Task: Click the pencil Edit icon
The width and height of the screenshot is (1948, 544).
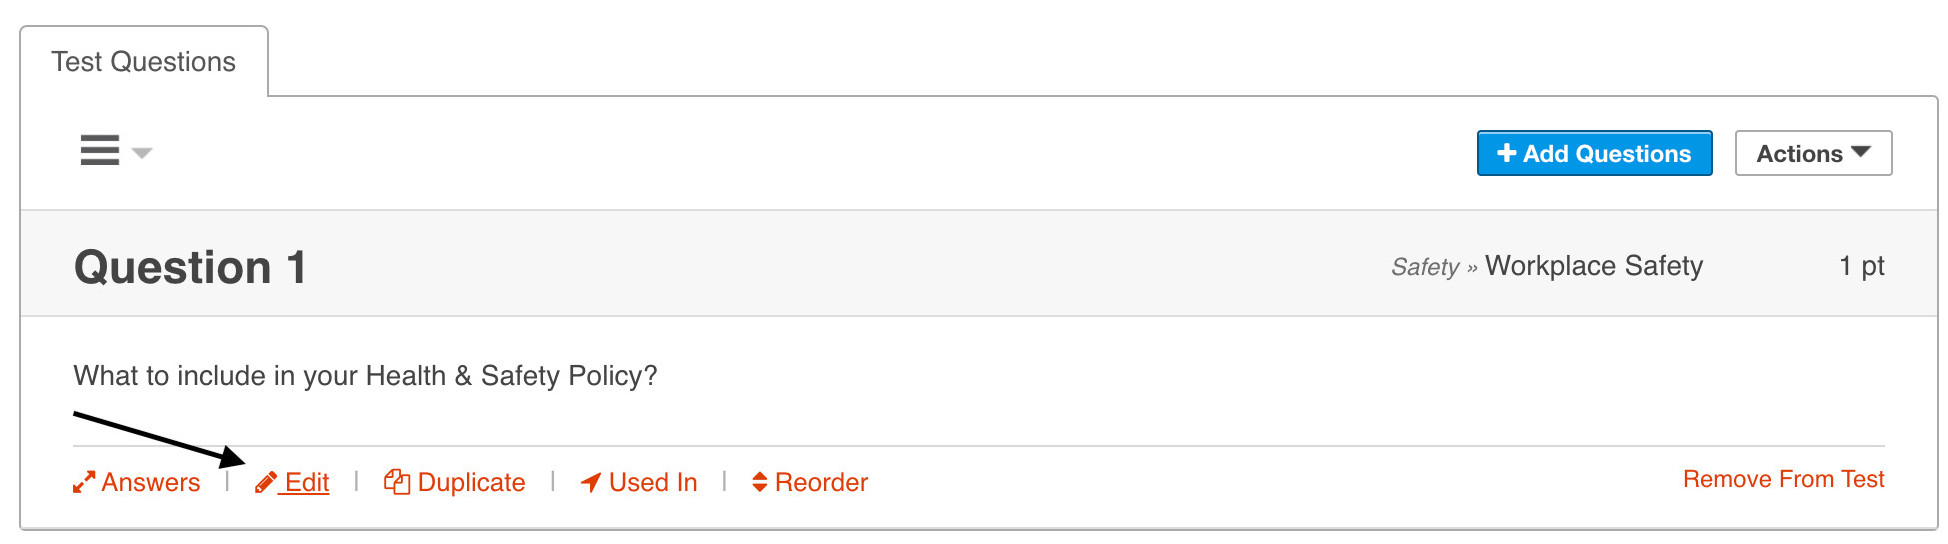Action: 266,483
